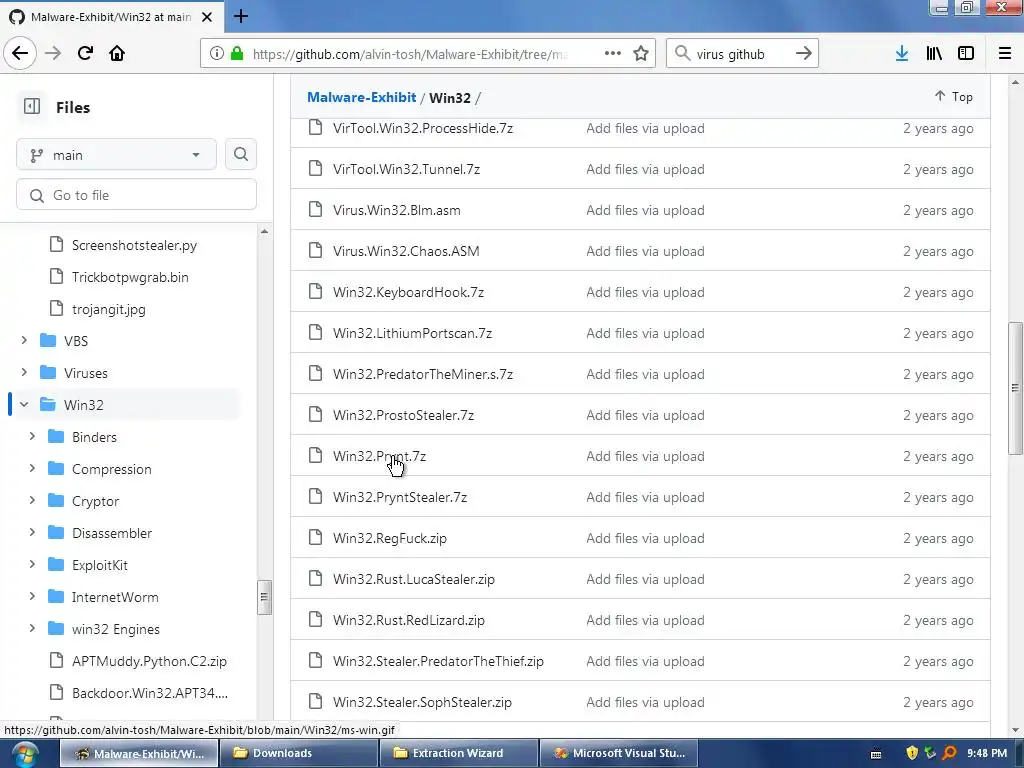Screen dimensions: 1024x768
Task: Open Win32.ProstoStealer.7z file
Action: click(x=403, y=415)
